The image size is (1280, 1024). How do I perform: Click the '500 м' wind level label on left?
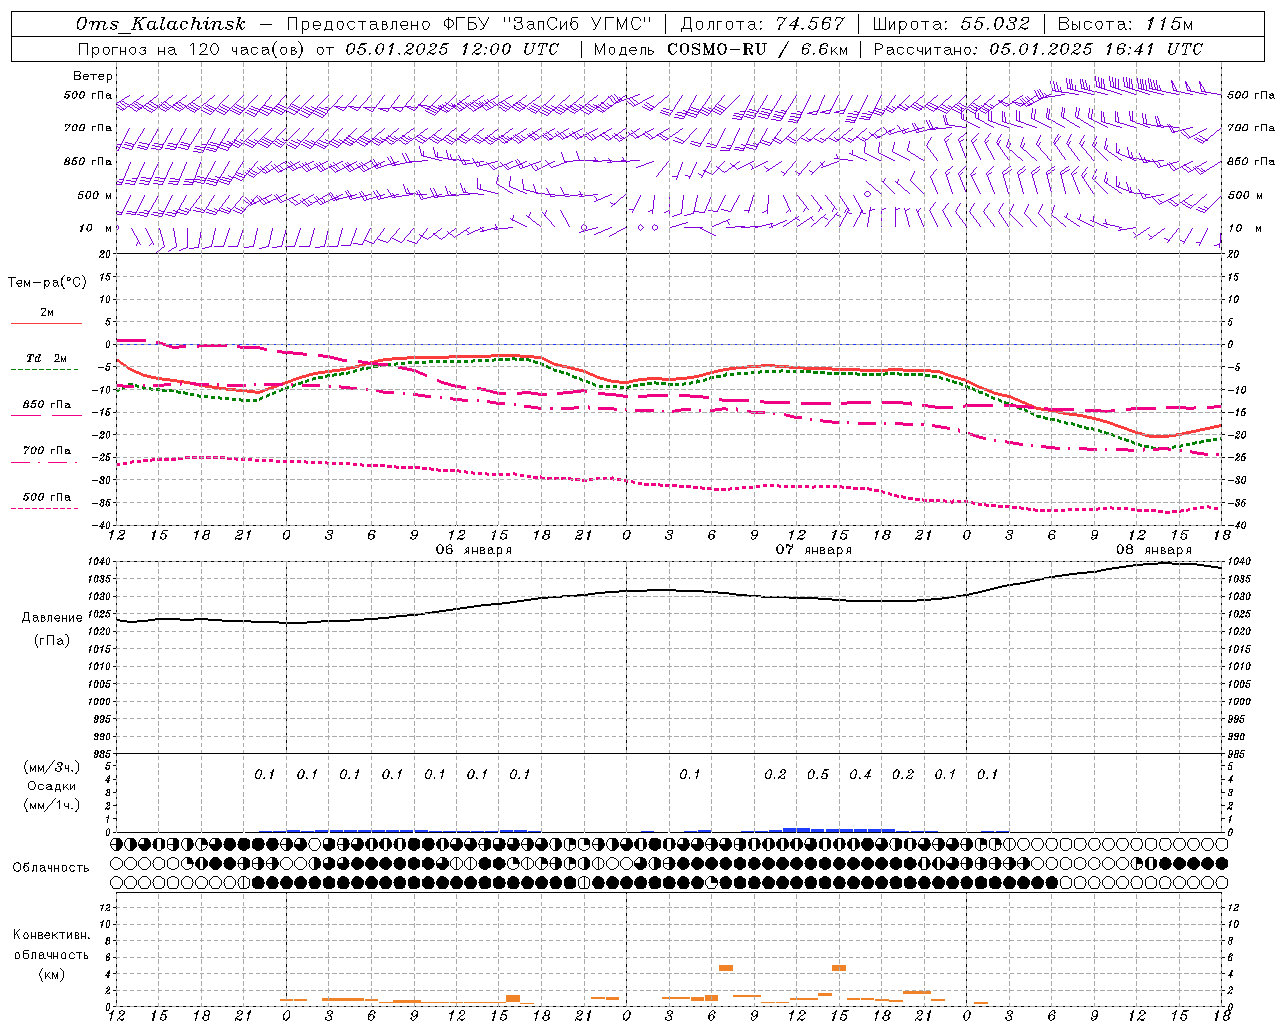pos(95,196)
